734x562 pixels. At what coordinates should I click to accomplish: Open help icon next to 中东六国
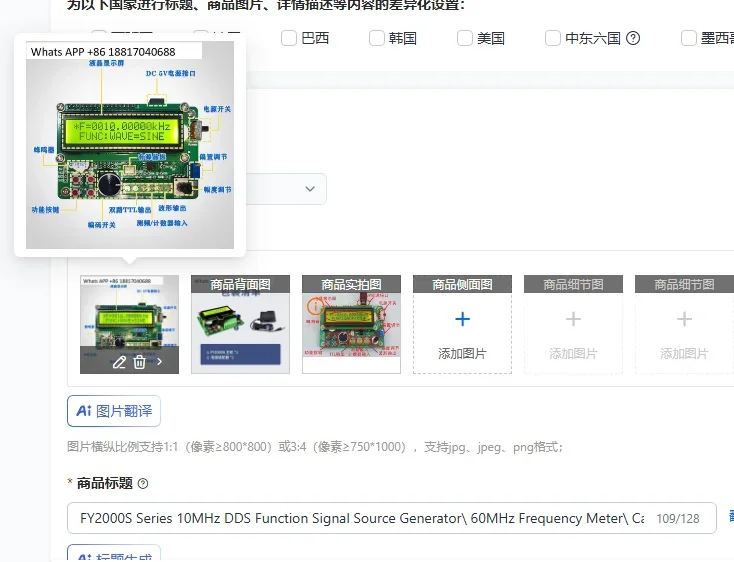pyautogui.click(x=633, y=38)
